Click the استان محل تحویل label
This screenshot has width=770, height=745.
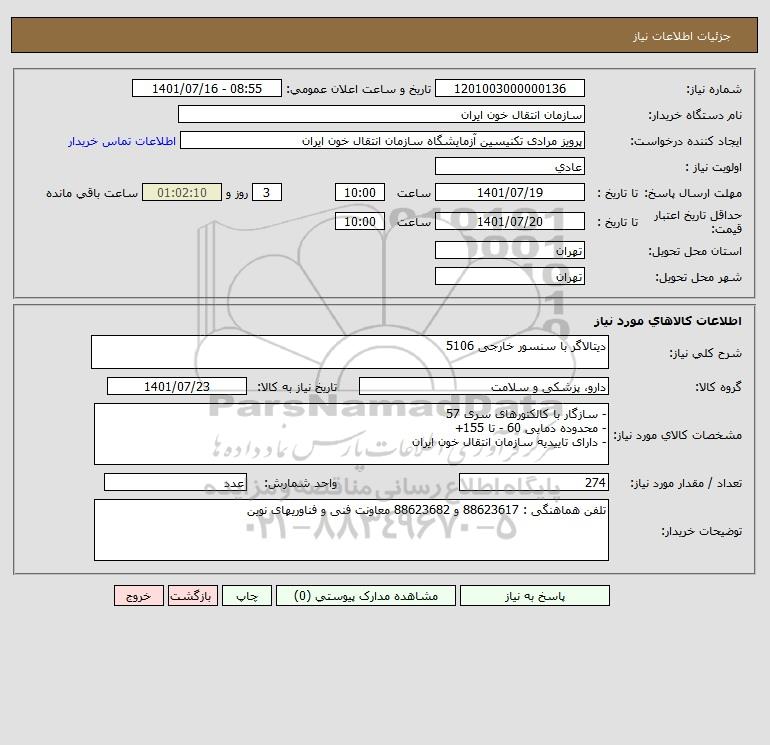pyautogui.click(x=695, y=251)
